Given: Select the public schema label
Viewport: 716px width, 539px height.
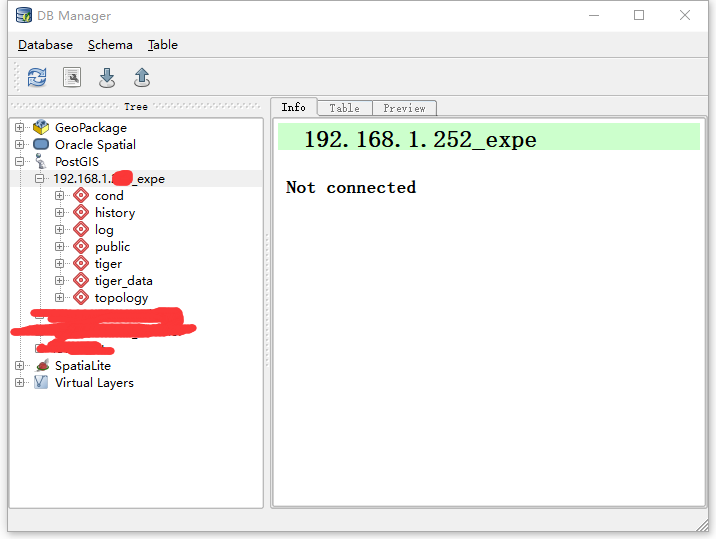Looking at the screenshot, I should pos(112,247).
